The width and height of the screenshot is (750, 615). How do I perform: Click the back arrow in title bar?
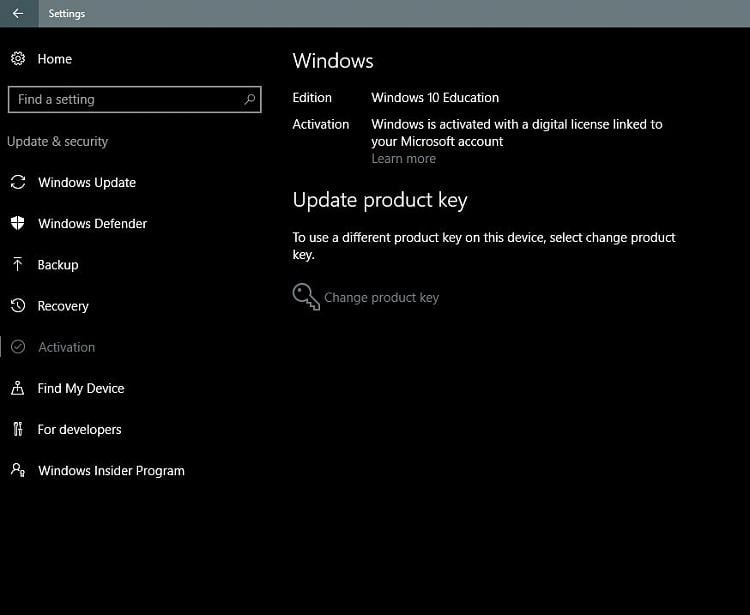tap(18, 13)
